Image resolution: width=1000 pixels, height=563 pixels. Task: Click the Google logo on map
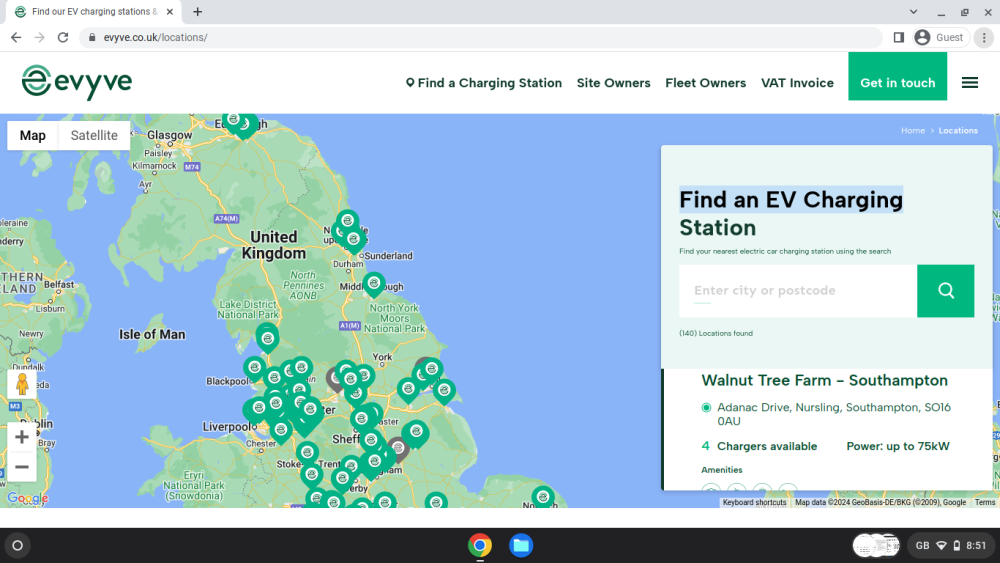(27, 498)
